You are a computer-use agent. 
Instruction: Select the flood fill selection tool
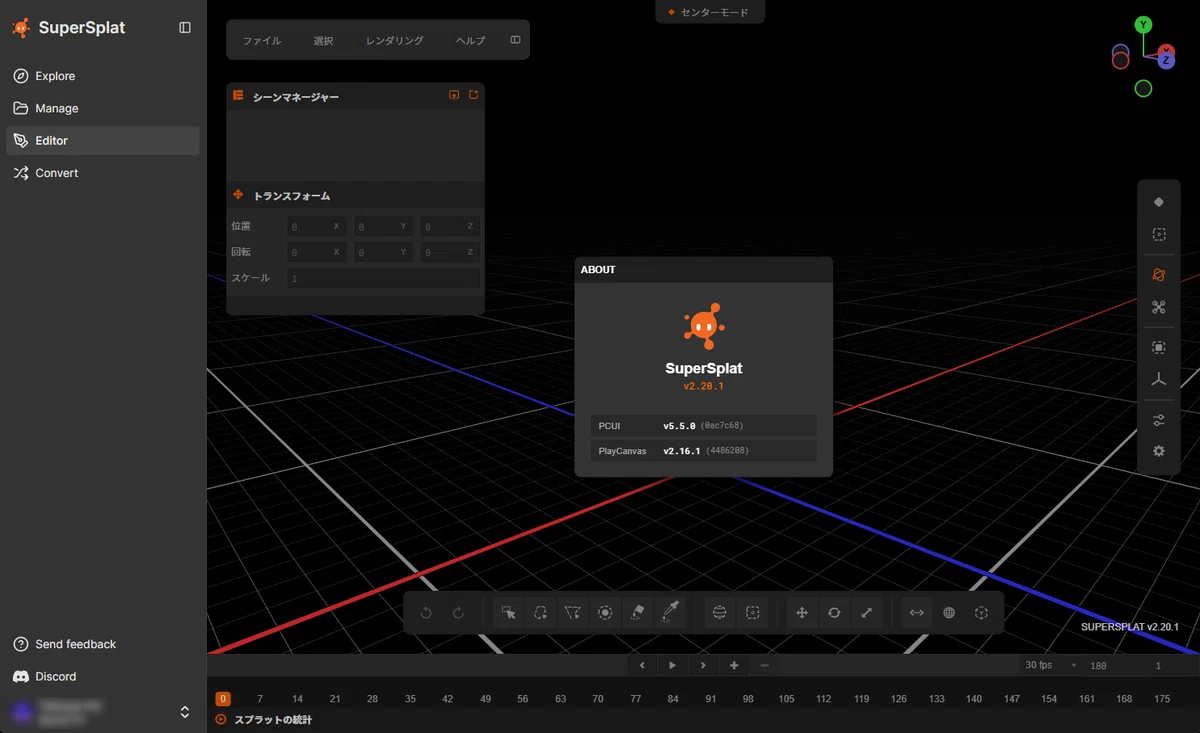tap(637, 613)
